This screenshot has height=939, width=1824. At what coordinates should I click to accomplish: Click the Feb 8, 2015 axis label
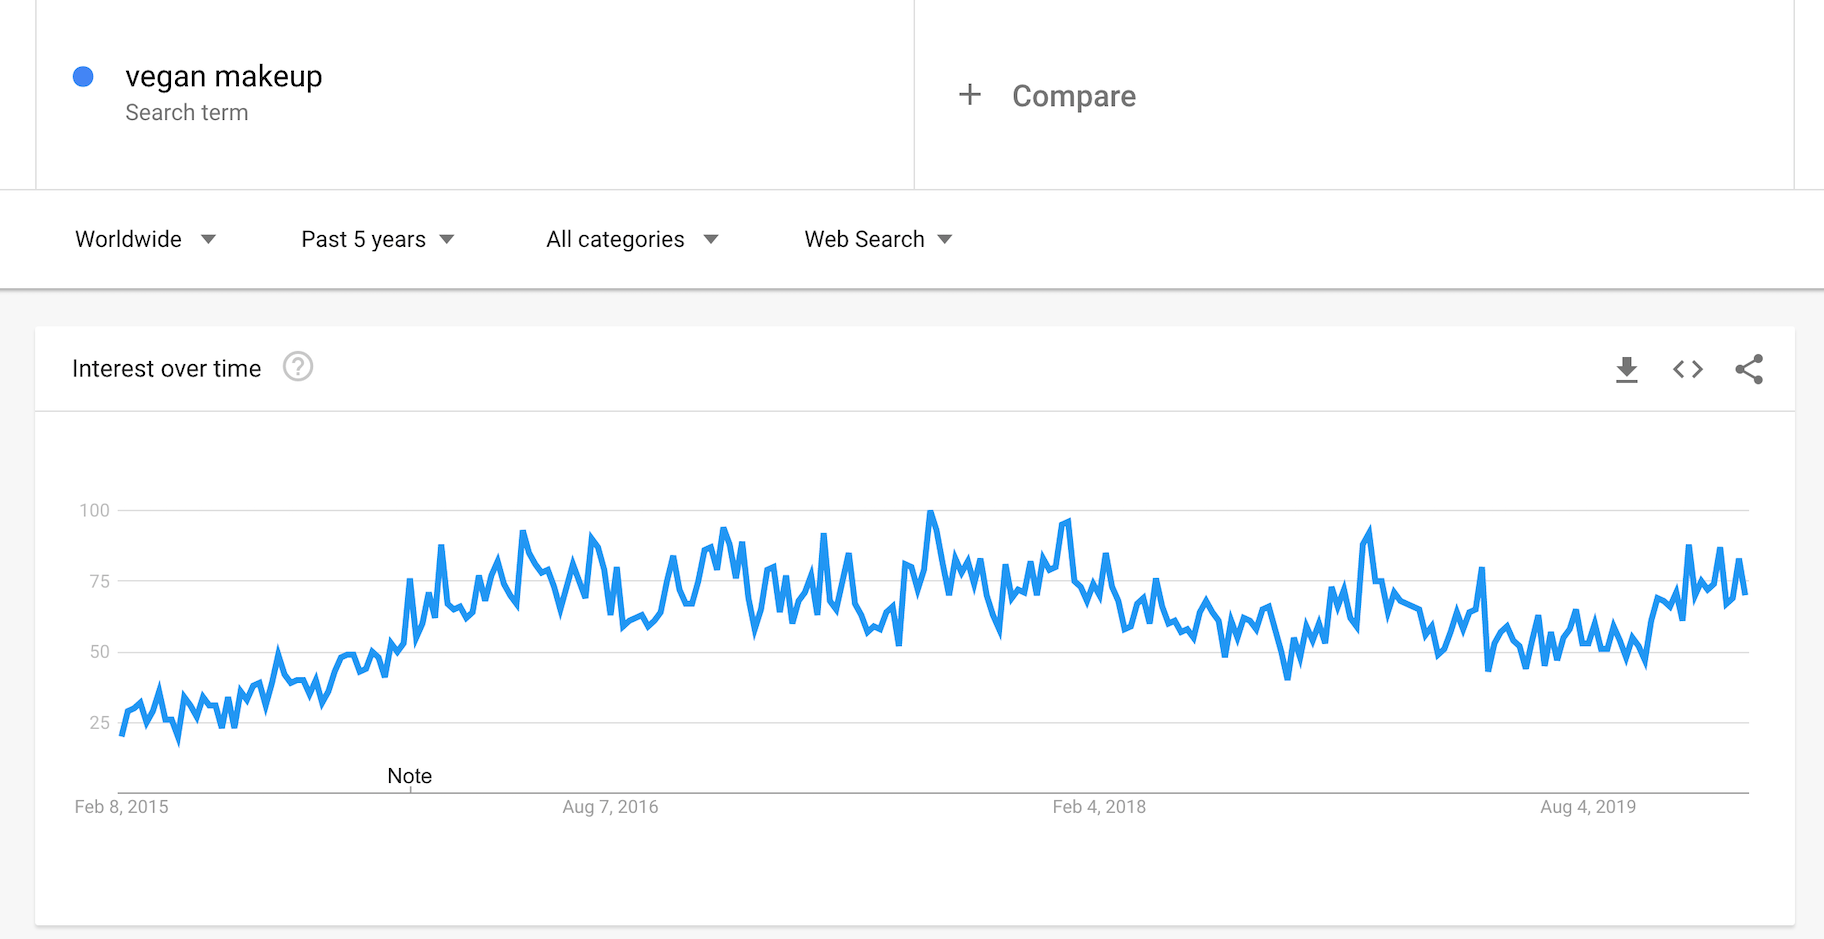pos(122,807)
